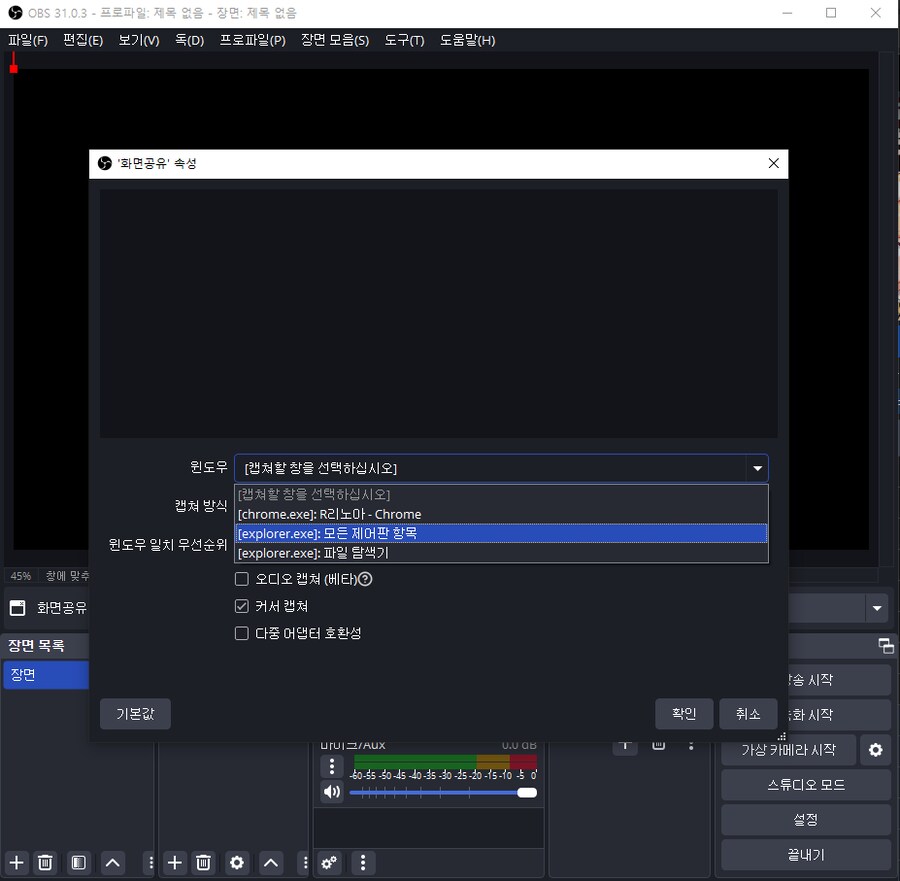Collapse the 윈도우 dropdown arrow

pos(757,468)
